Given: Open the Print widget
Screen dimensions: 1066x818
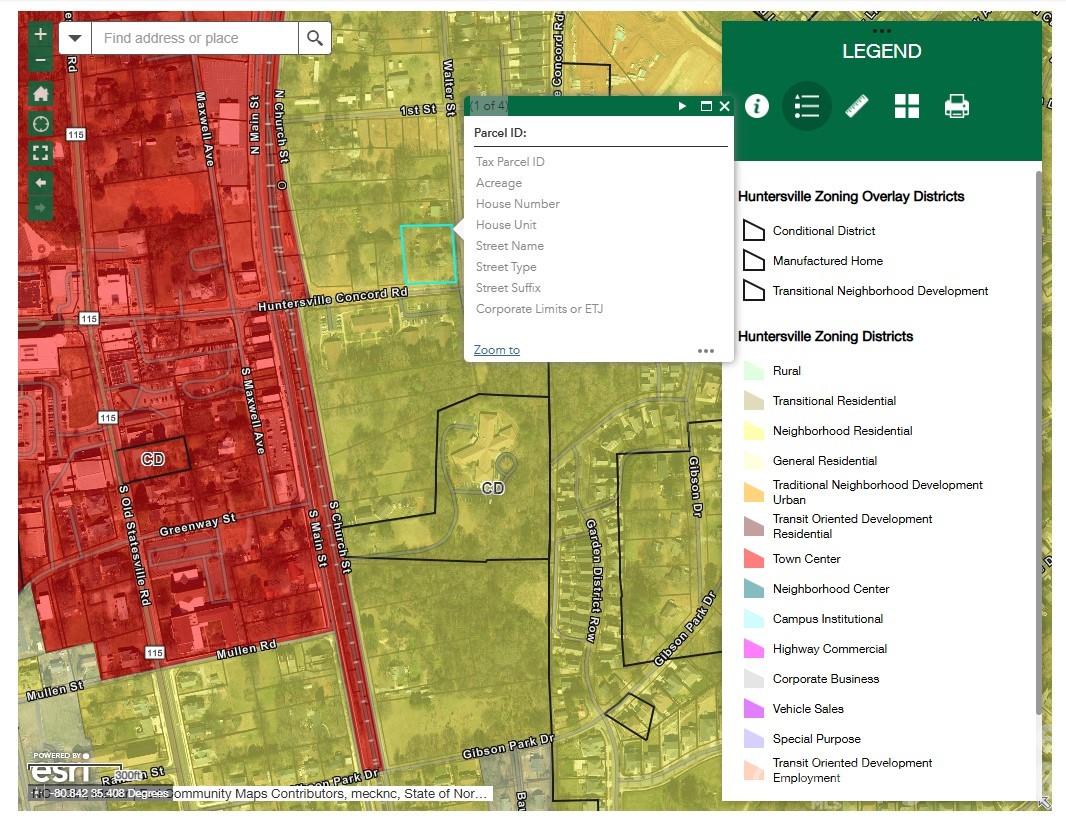Looking at the screenshot, I should tap(957, 106).
